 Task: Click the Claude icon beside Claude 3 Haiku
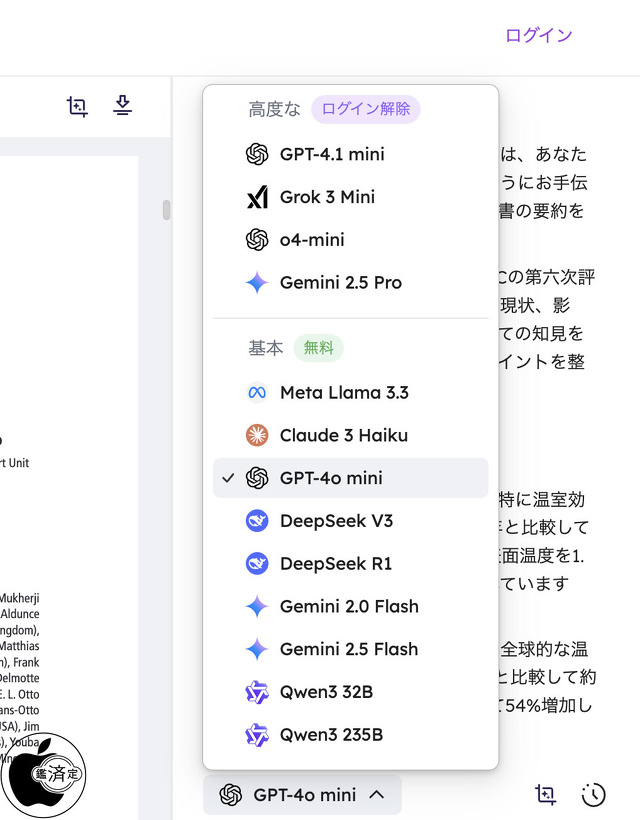coord(257,436)
